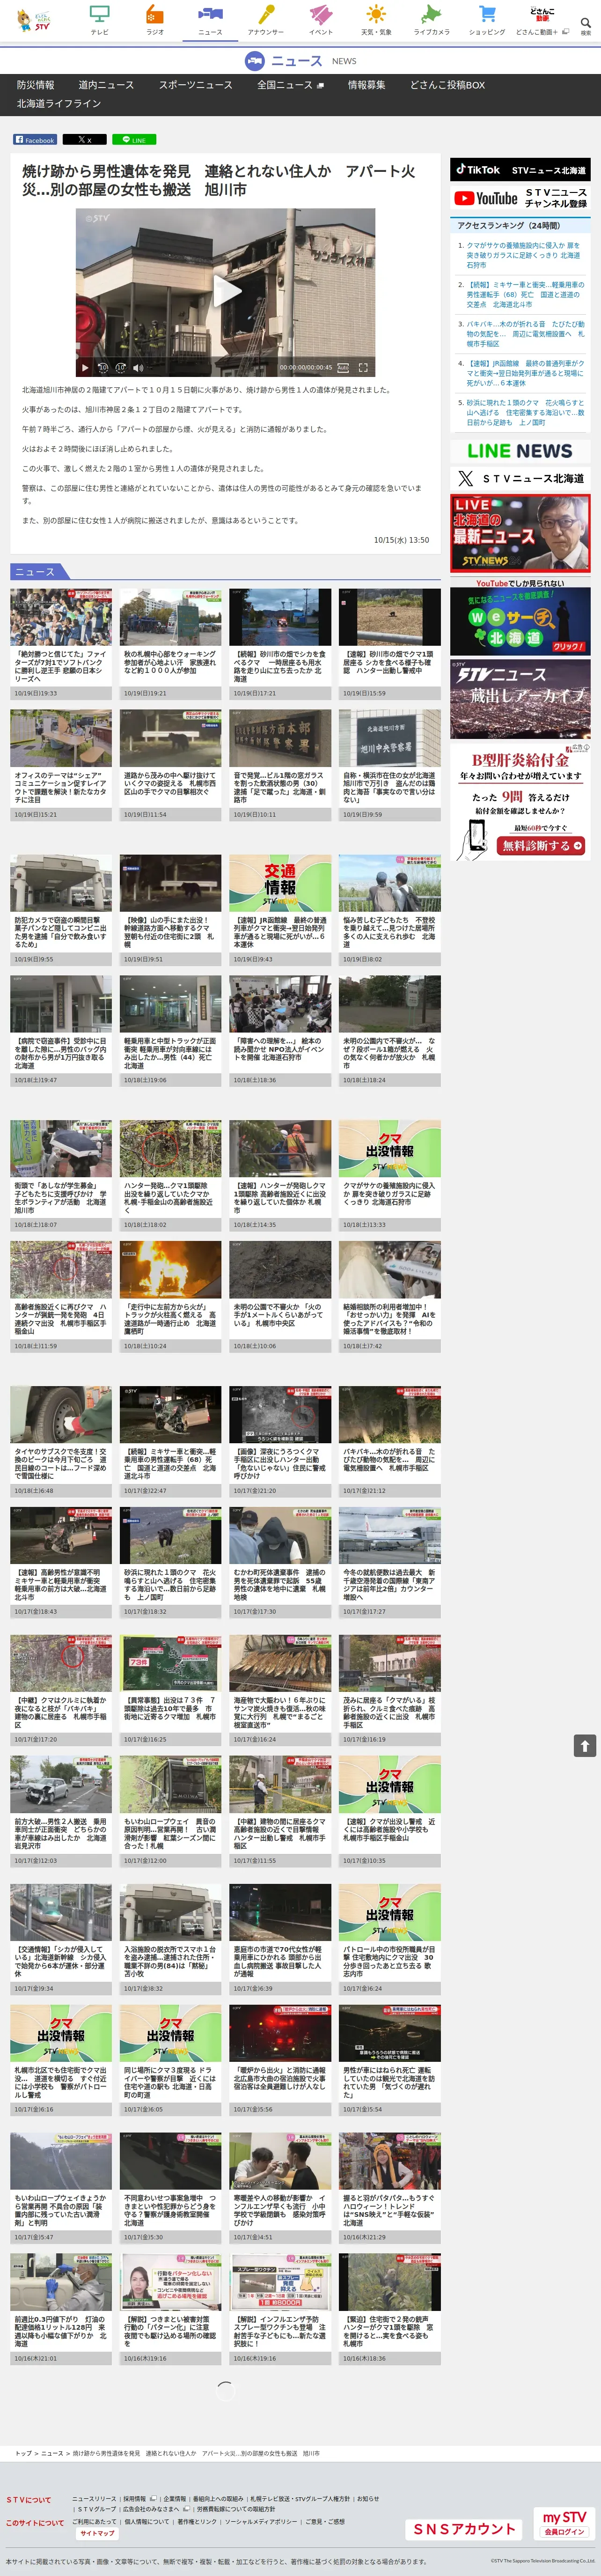Select どさんこ投稿BOX in news navigation
601x2576 pixels.
click(x=447, y=85)
